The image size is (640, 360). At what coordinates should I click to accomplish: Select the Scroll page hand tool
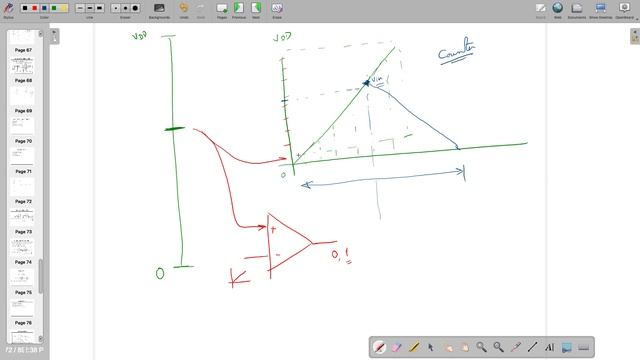(465, 347)
